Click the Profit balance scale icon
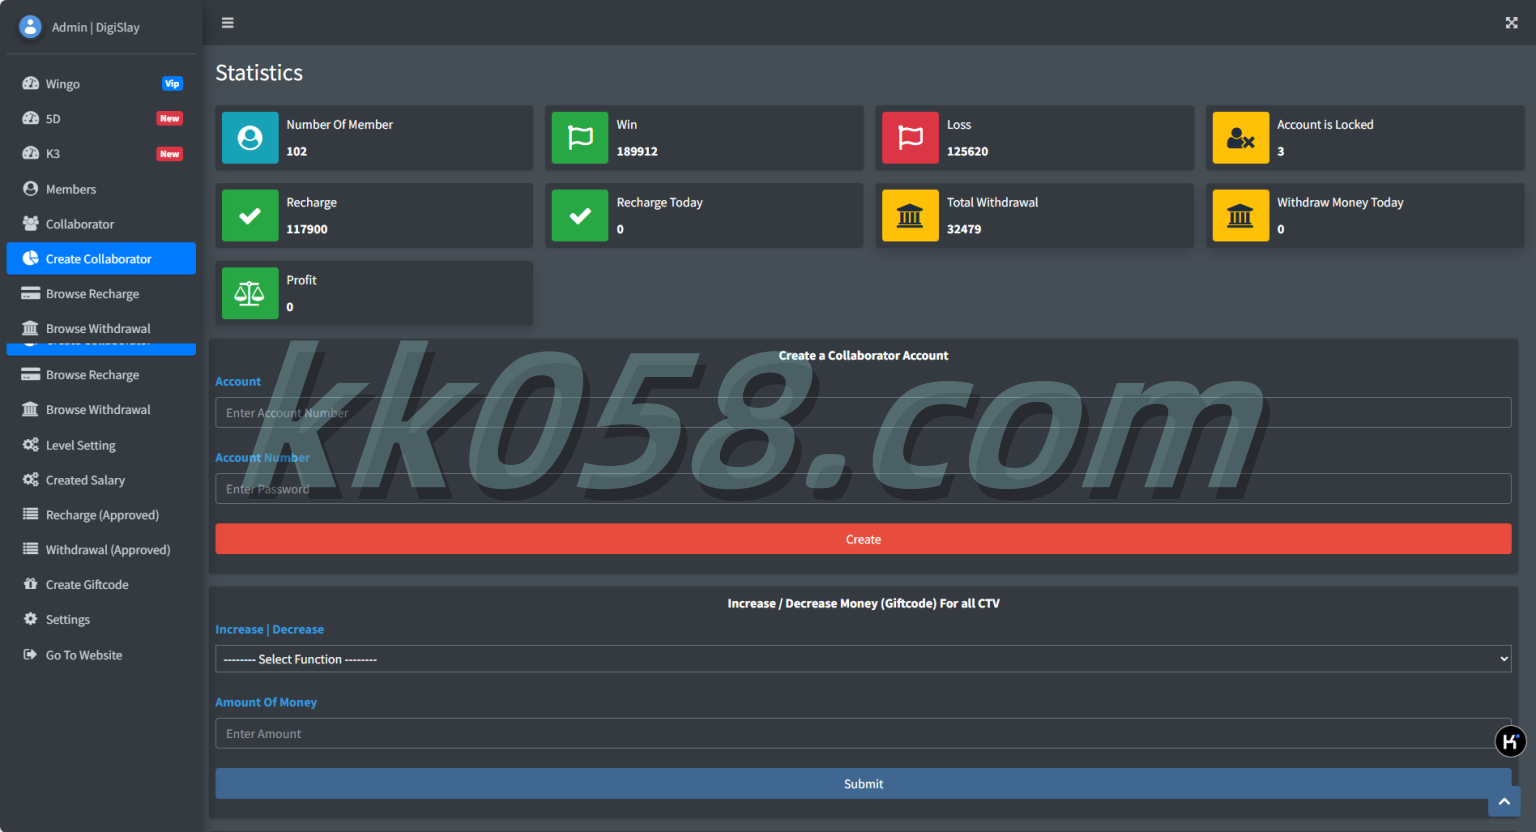 [250, 294]
